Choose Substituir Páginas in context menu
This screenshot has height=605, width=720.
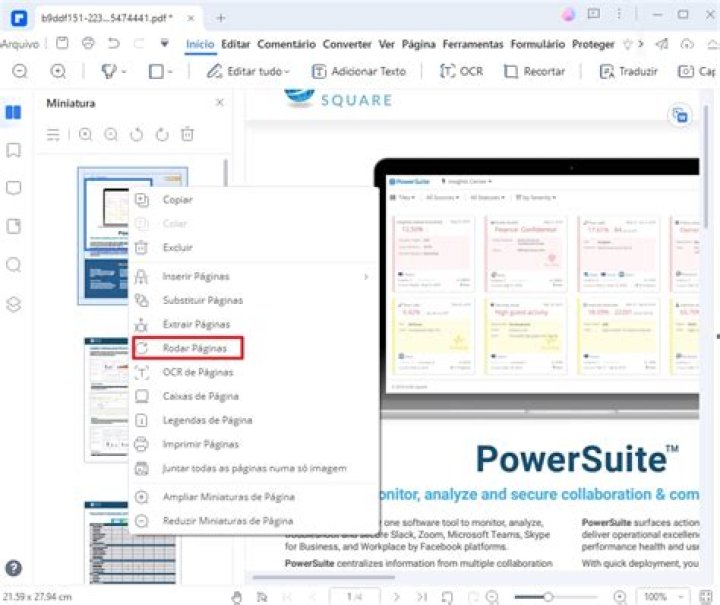(x=253, y=300)
